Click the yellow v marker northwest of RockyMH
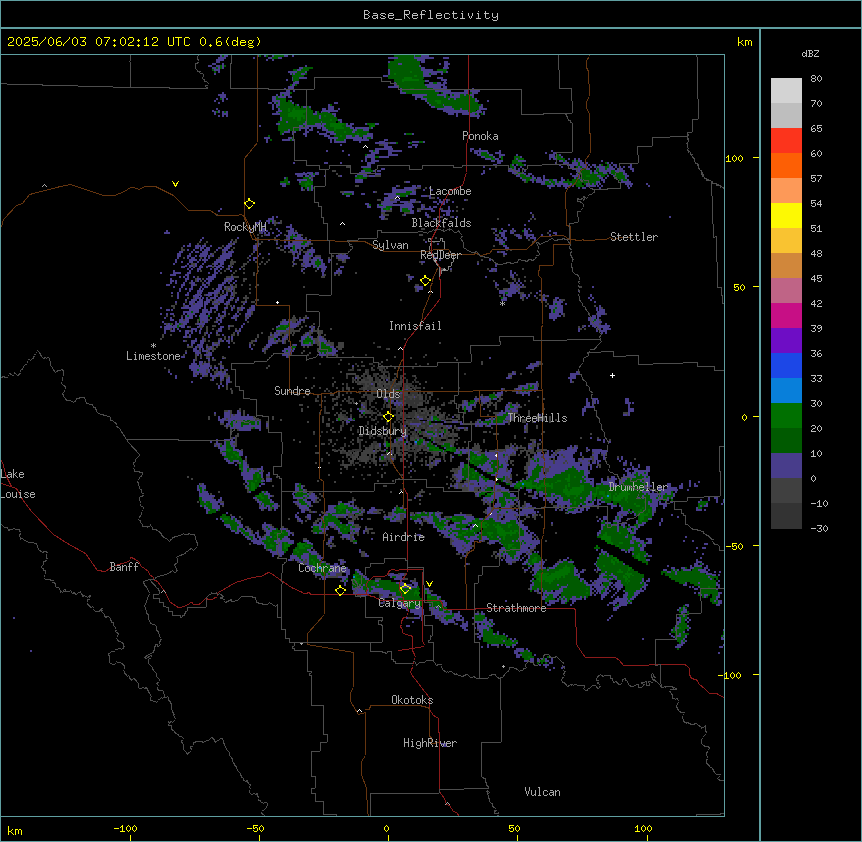The height and width of the screenshot is (842, 862). (175, 184)
